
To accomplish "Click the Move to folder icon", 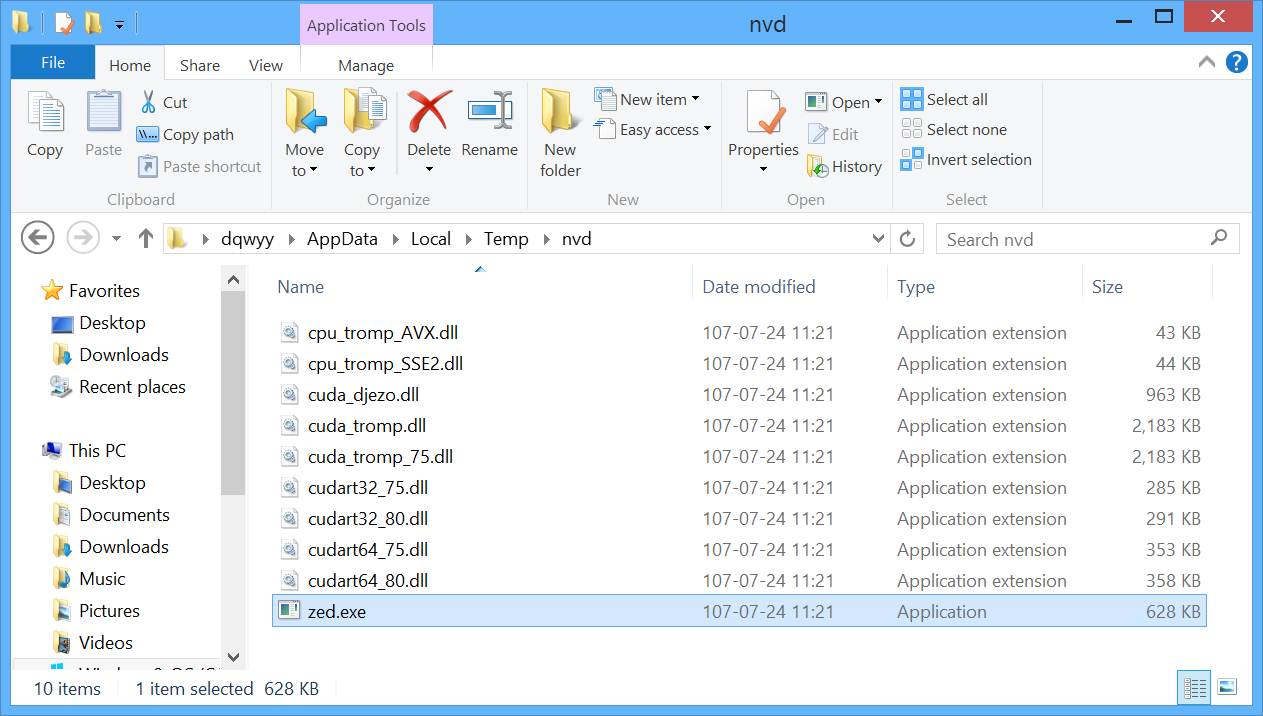I will click(x=305, y=111).
